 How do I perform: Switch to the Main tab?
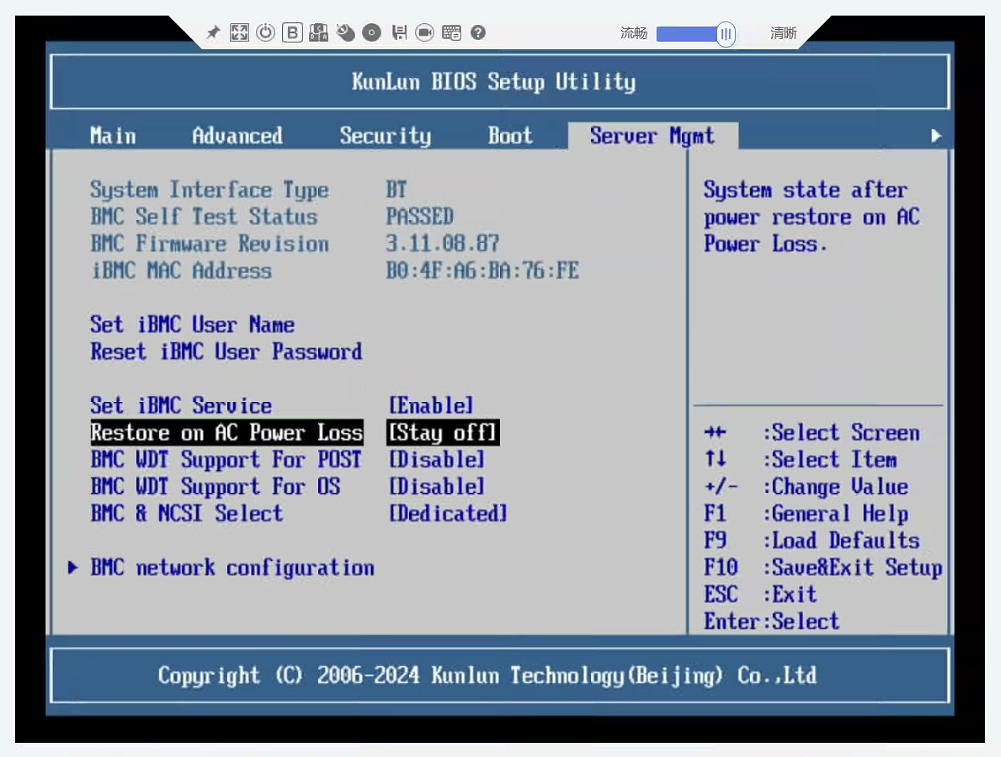click(113, 135)
